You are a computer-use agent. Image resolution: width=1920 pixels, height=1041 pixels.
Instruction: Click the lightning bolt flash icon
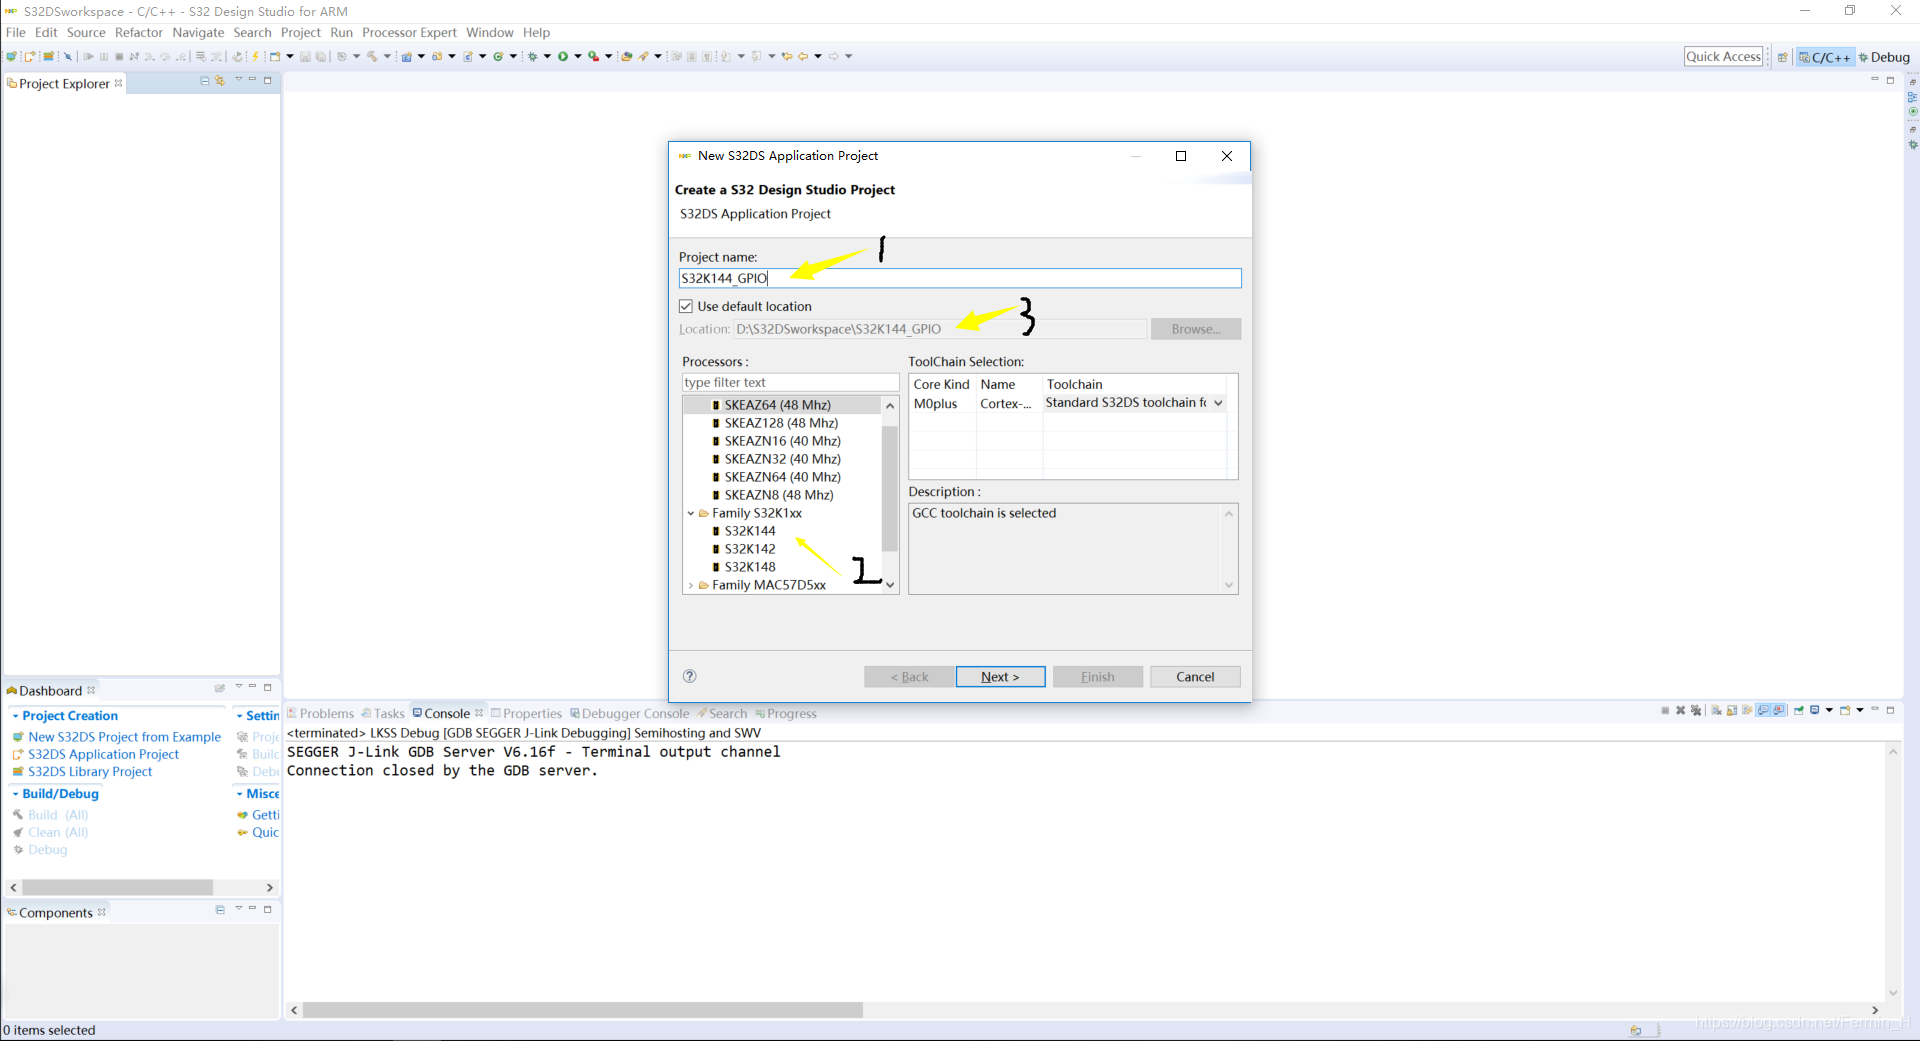tap(256, 57)
